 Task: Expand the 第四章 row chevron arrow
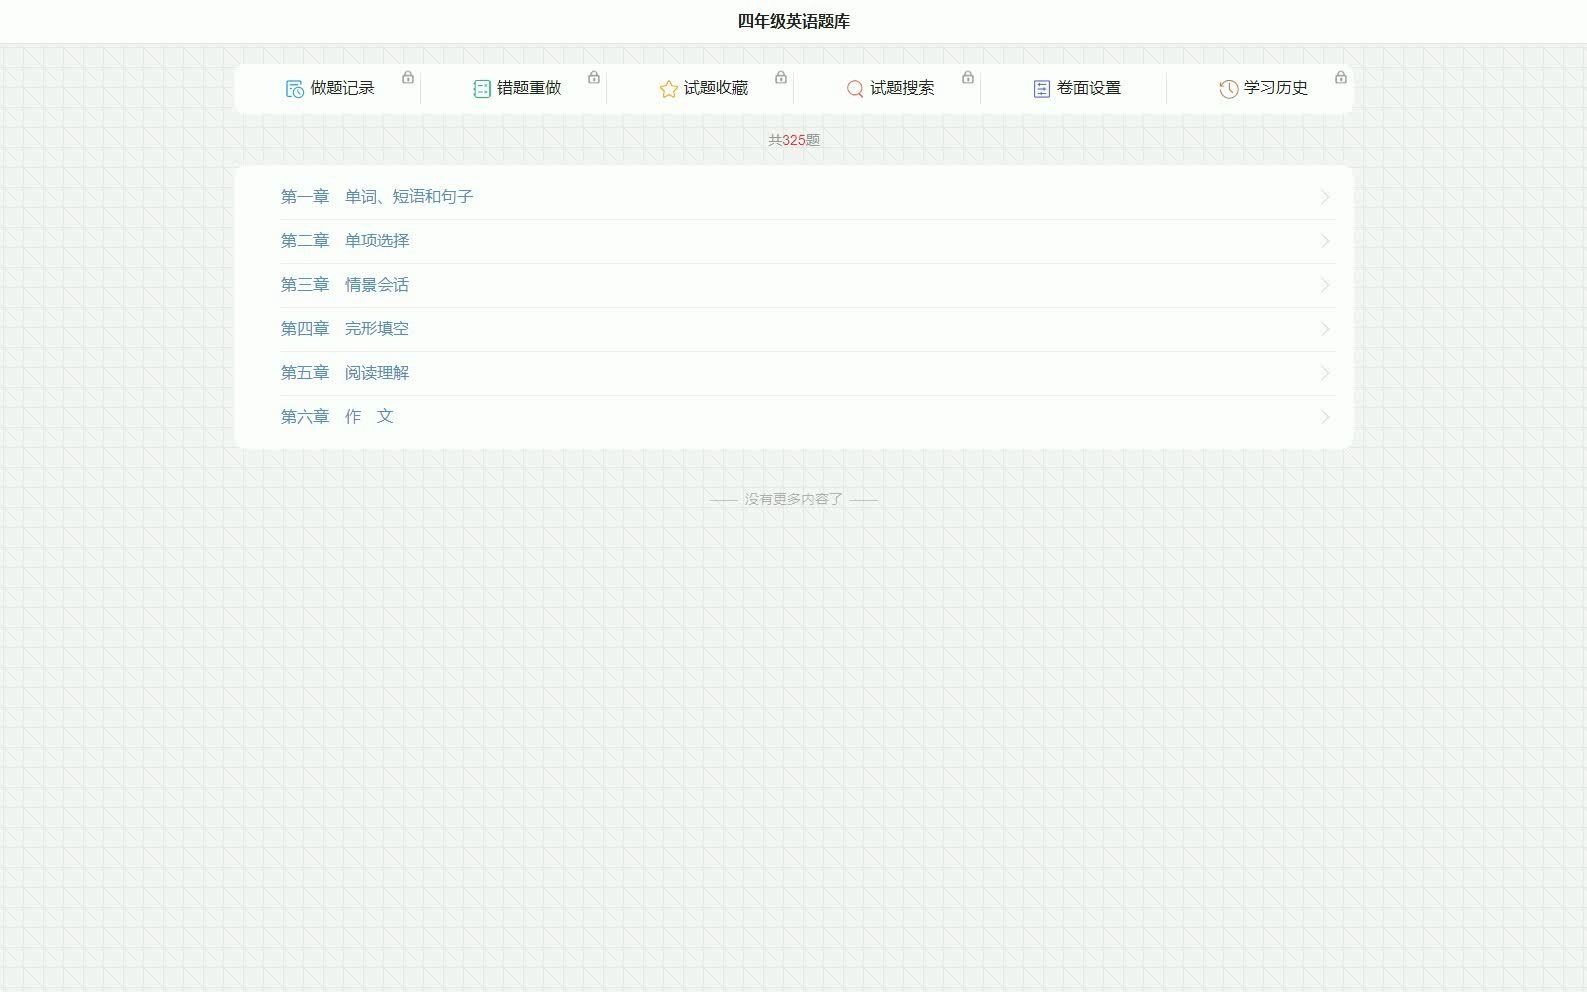tap(1325, 329)
